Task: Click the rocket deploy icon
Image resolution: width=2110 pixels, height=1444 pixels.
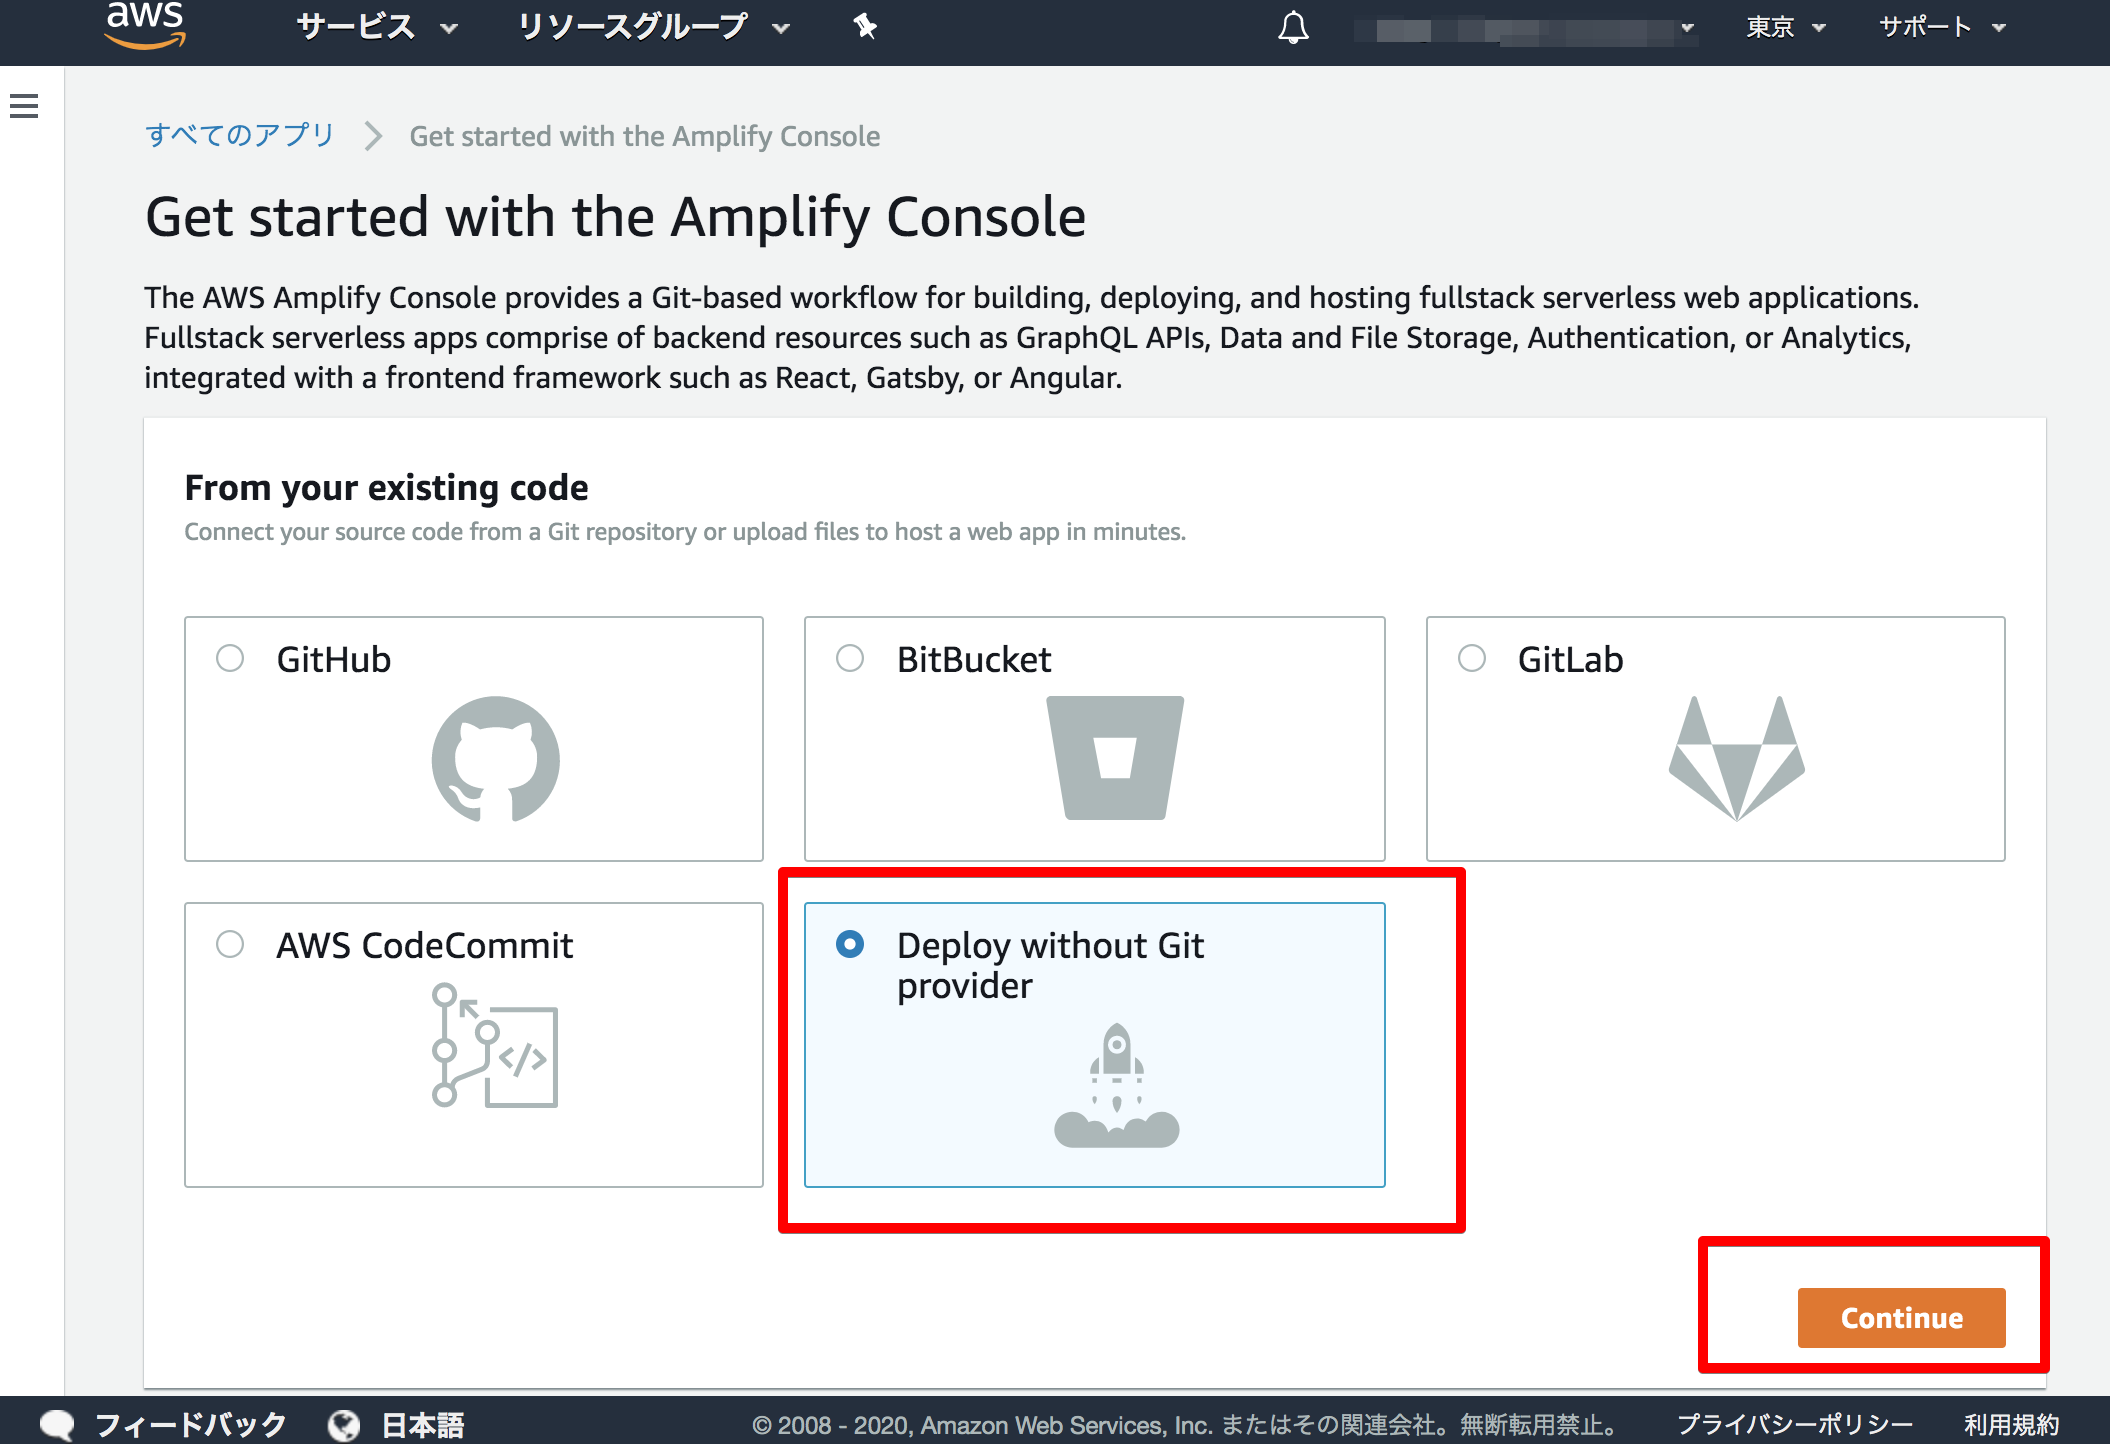Action: (x=1117, y=1085)
